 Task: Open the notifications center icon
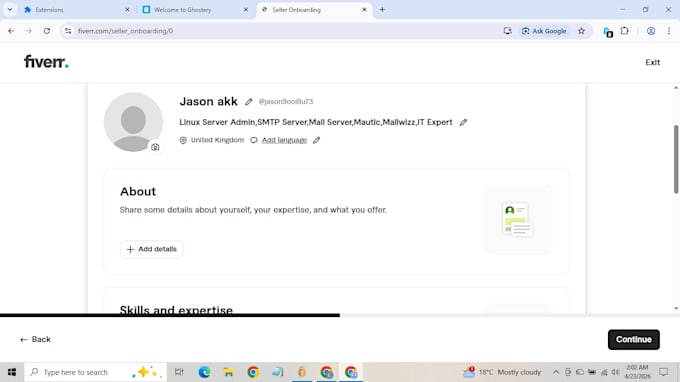[x=664, y=372]
